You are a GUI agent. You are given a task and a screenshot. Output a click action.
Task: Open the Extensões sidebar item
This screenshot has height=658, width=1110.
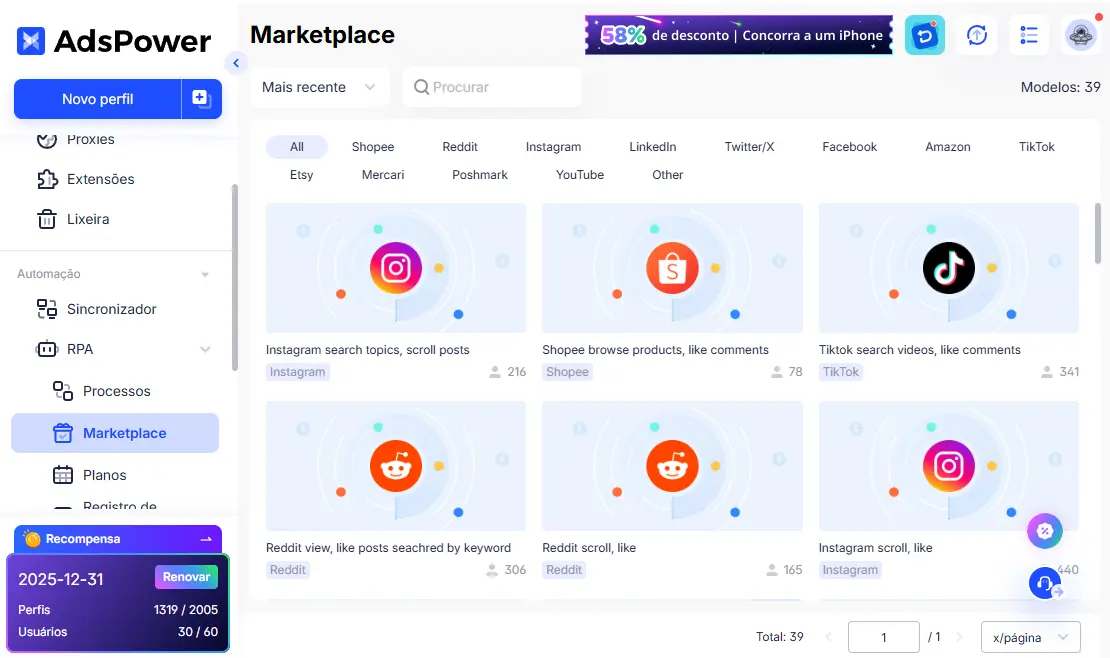(100, 179)
